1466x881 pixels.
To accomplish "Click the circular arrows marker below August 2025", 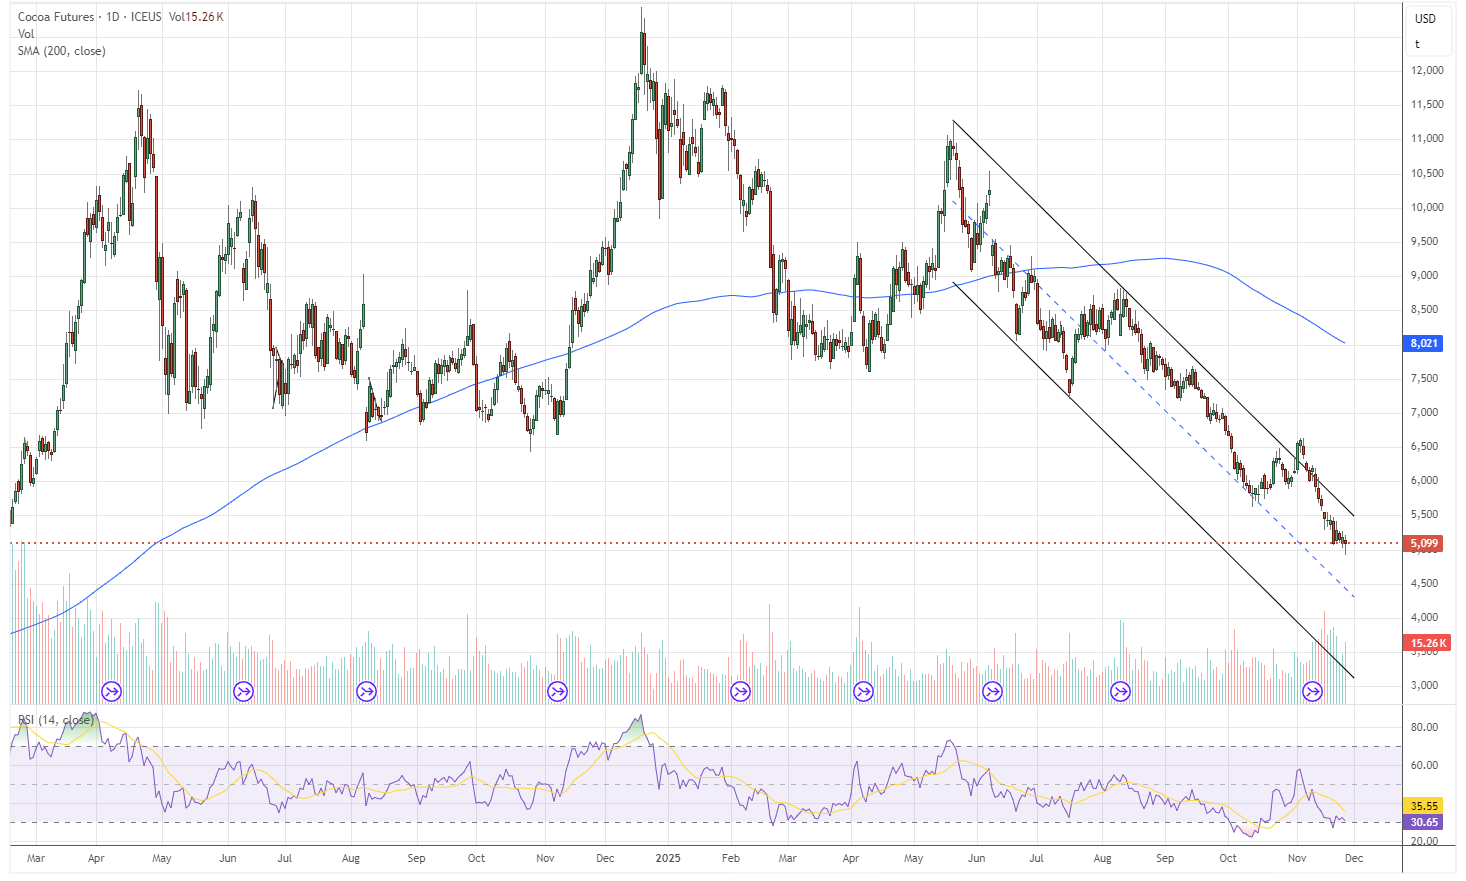I will point(1121,690).
